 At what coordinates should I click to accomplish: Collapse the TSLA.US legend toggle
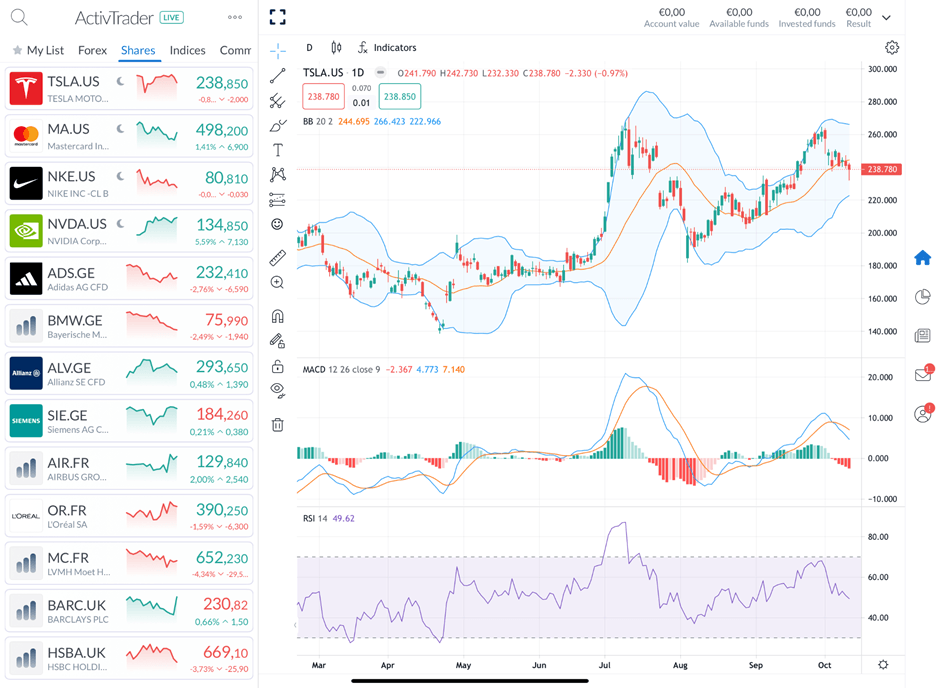(x=380, y=73)
